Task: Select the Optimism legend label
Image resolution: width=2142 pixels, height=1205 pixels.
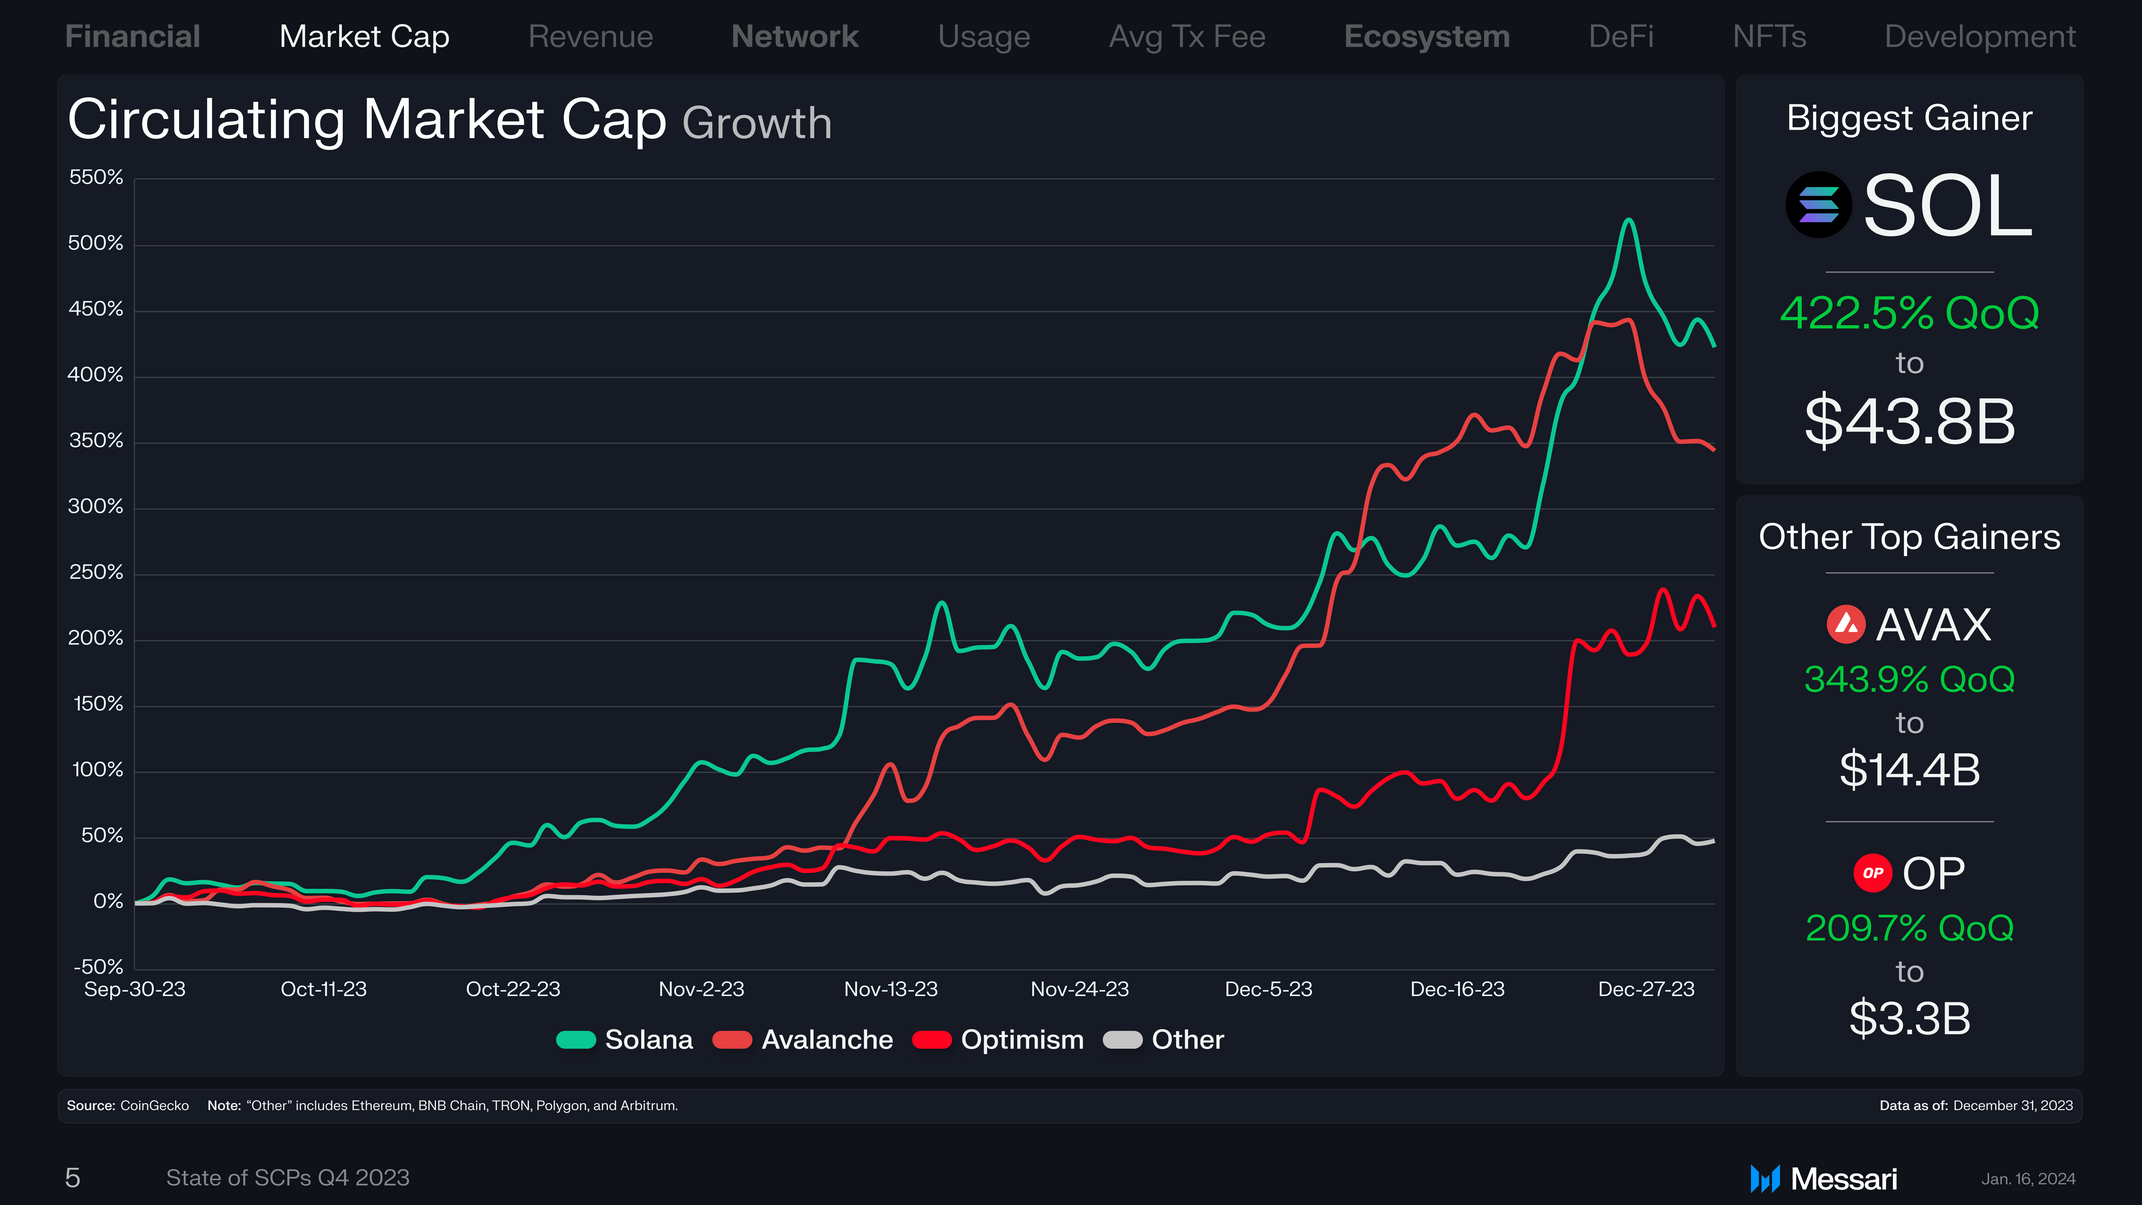Action: (1022, 1041)
